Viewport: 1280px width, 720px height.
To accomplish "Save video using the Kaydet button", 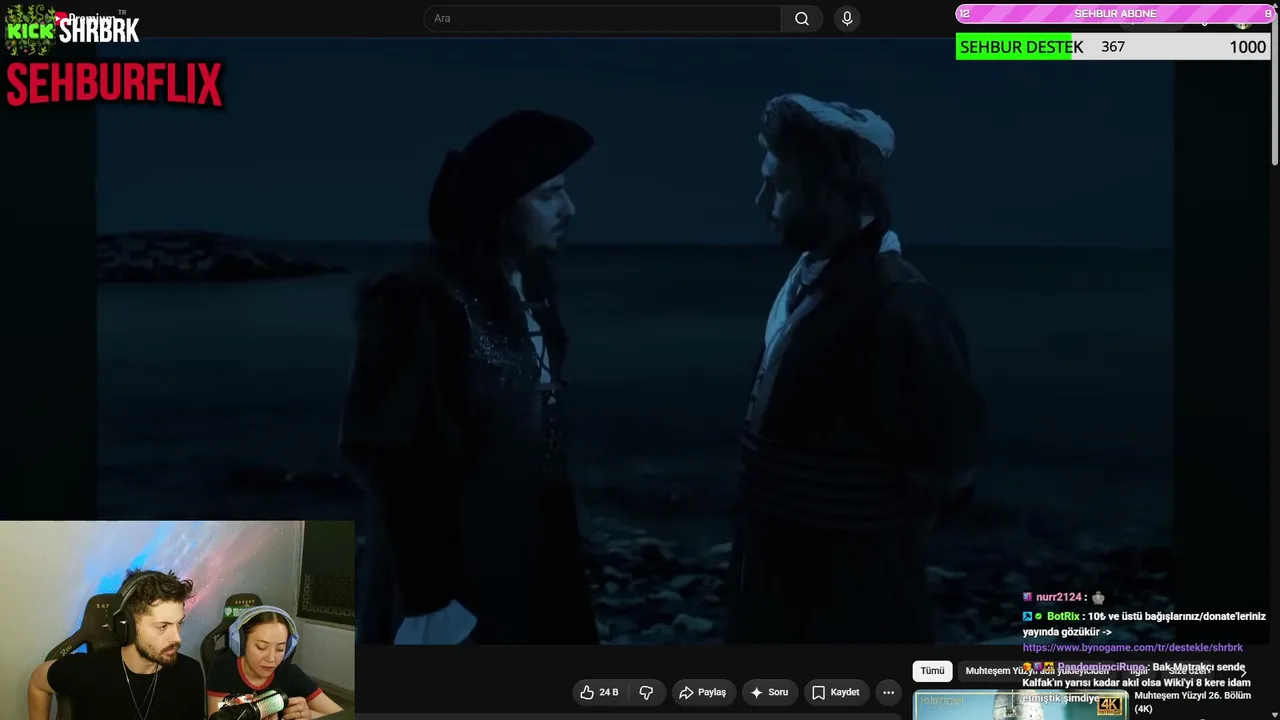I will [x=836, y=692].
